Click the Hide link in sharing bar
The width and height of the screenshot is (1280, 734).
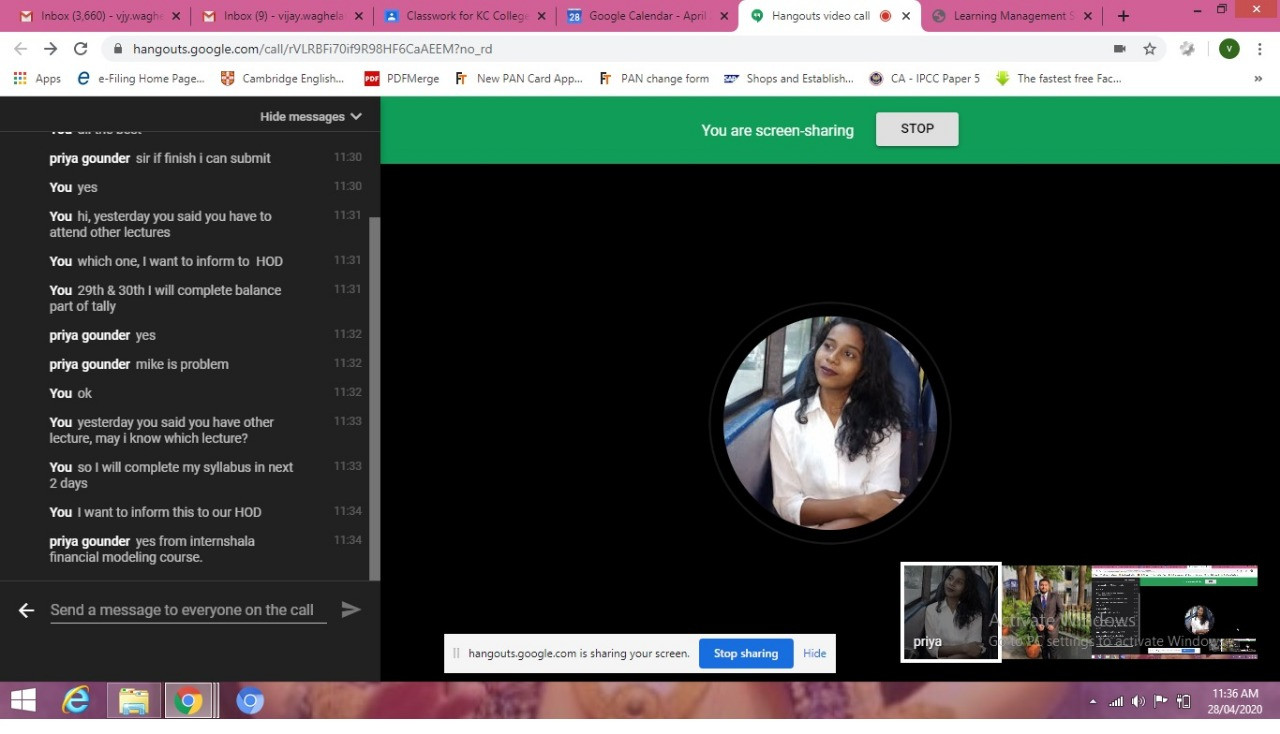[x=814, y=653]
